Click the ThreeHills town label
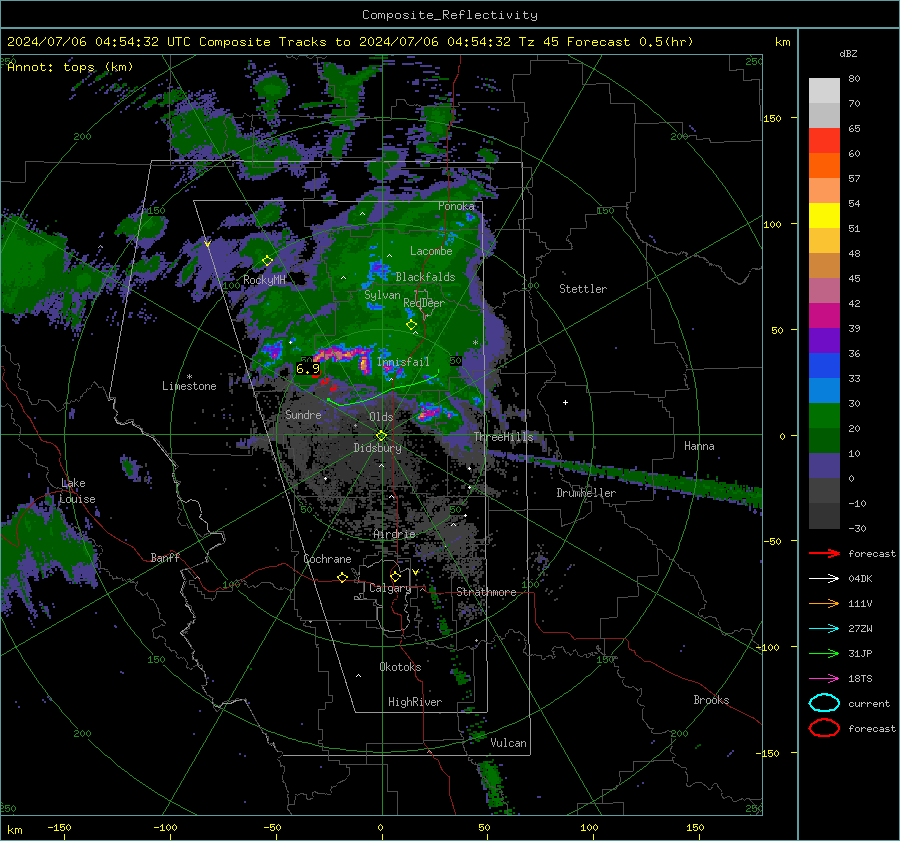 point(503,437)
